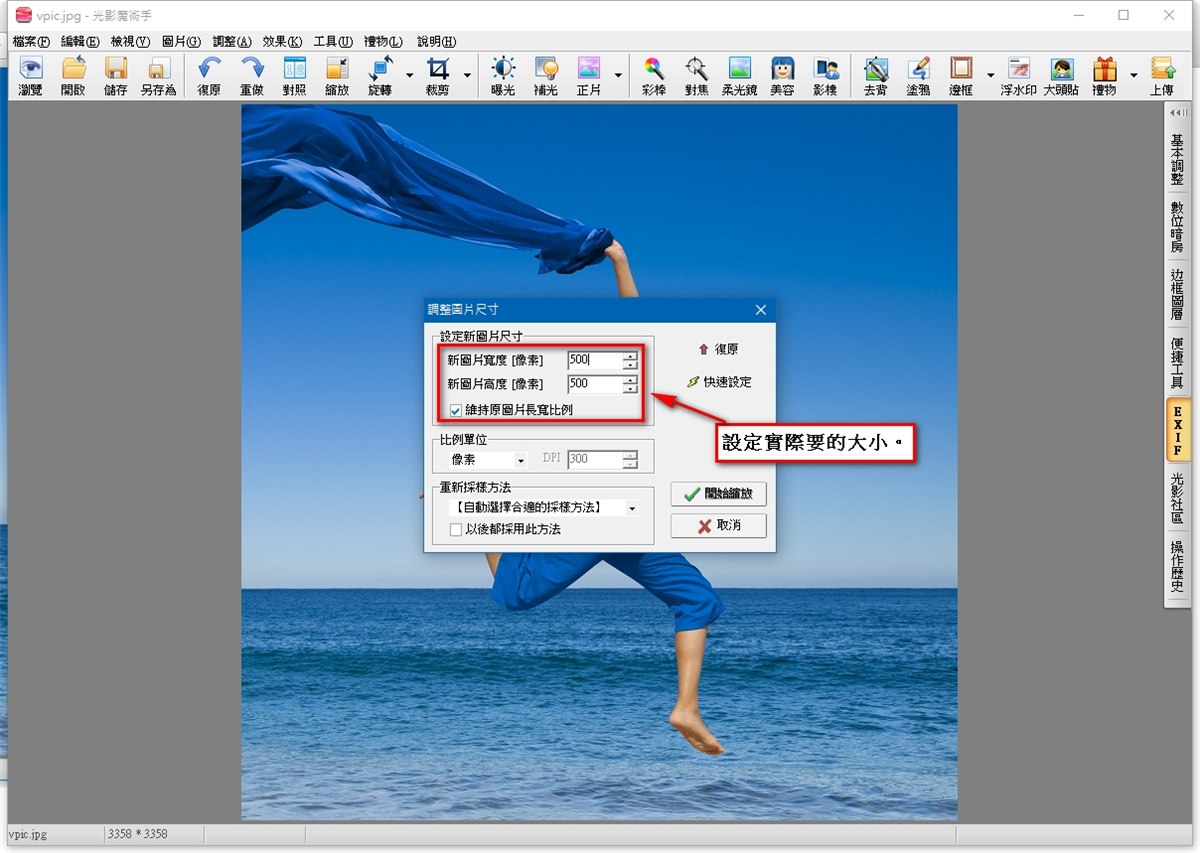Image resolution: width=1200 pixels, height=853 pixels.
Task: Select the 美容 (Beauty) portrait icon
Action: click(x=782, y=75)
